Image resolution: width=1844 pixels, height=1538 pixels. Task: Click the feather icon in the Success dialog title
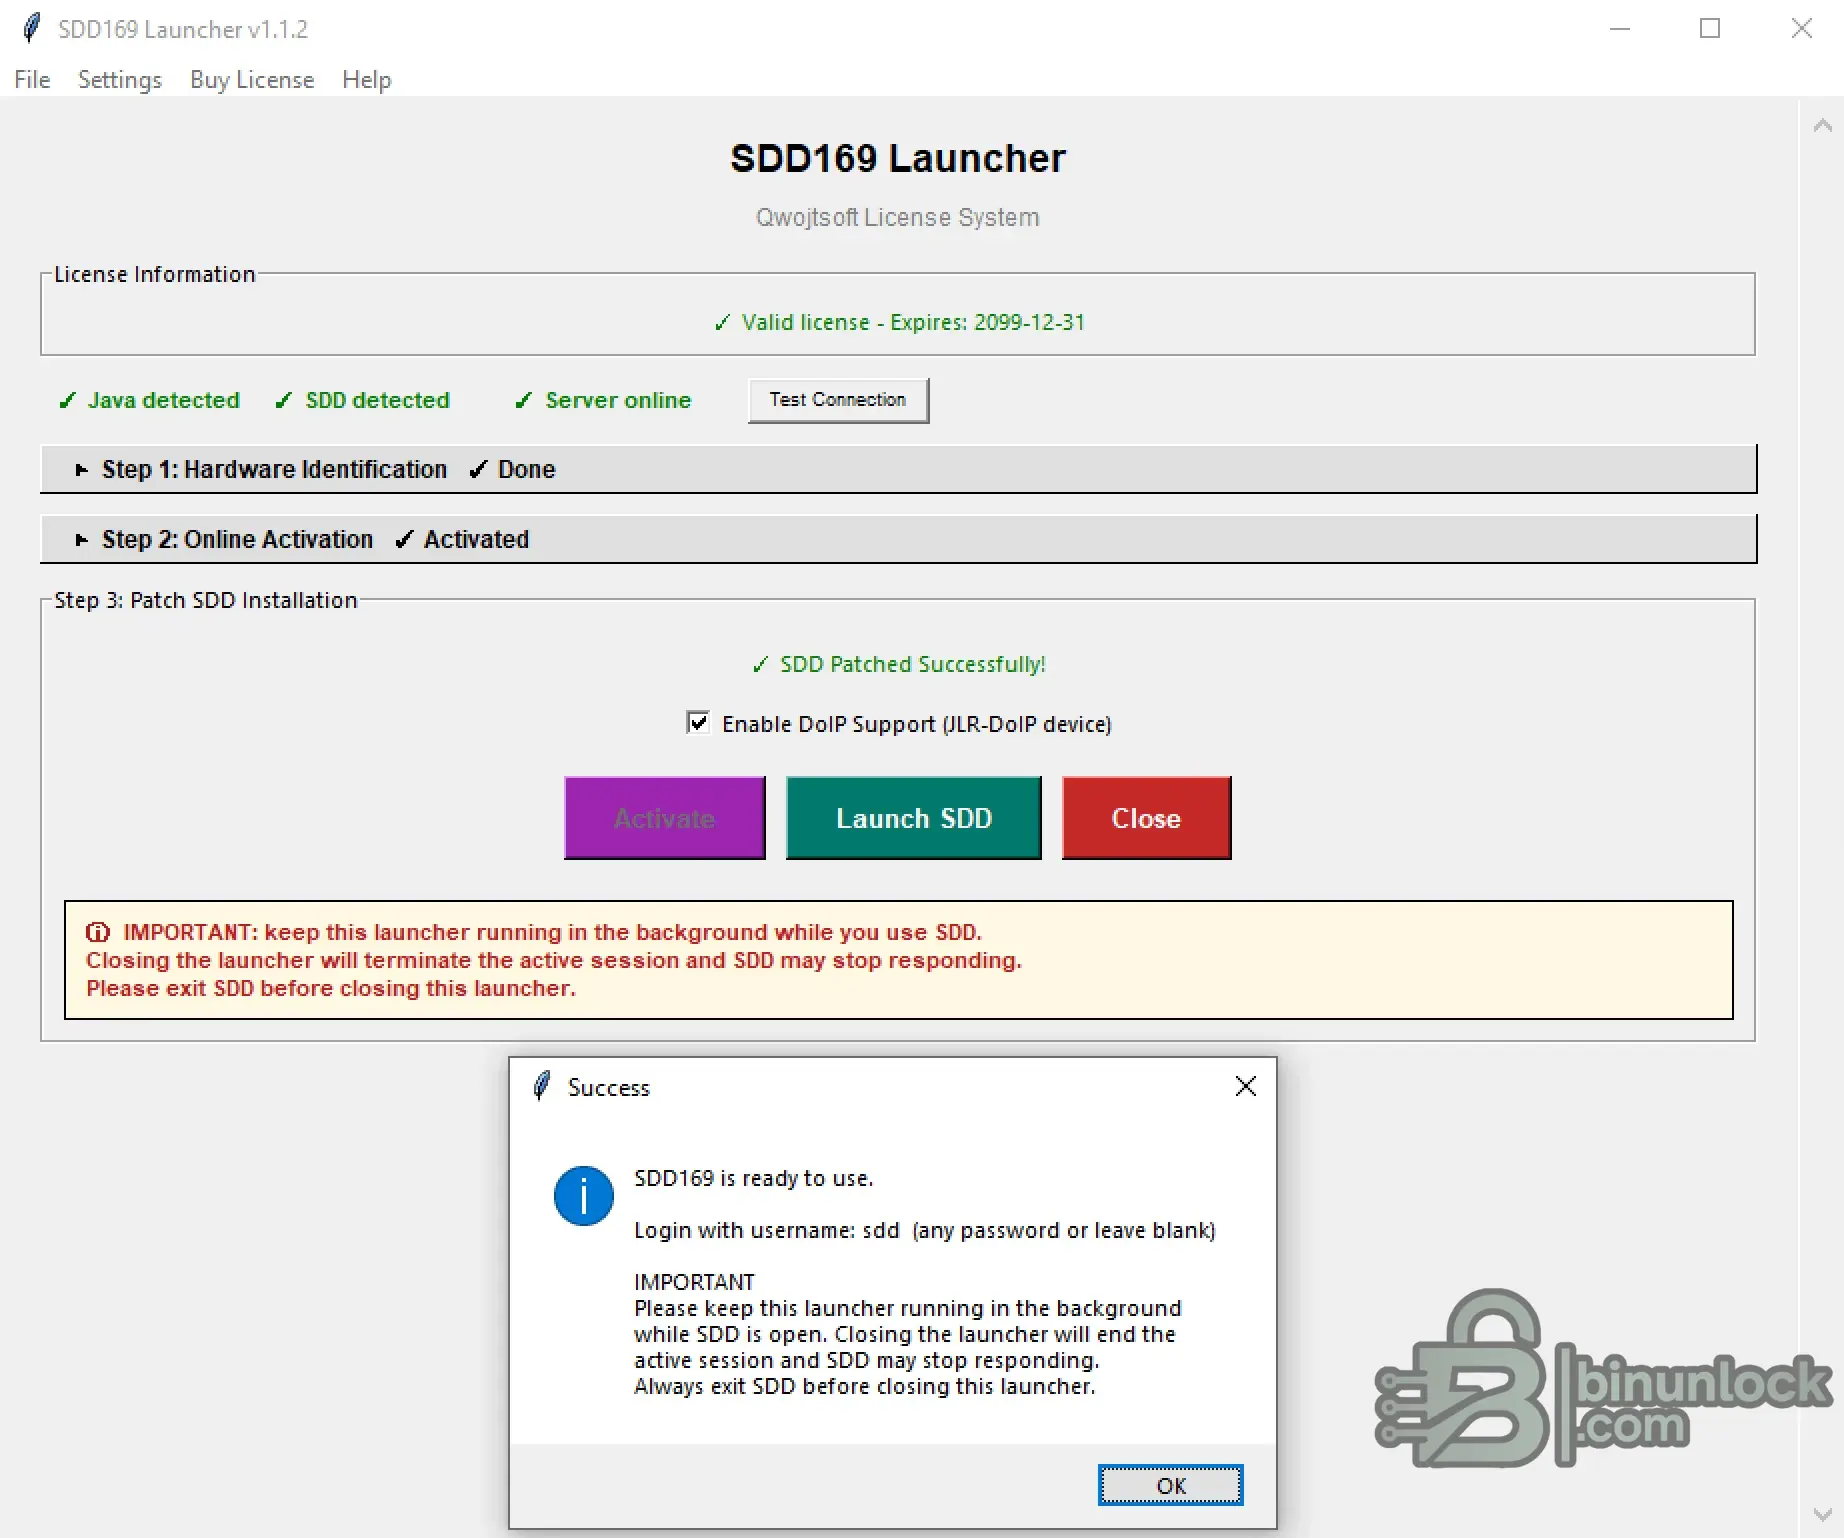click(542, 1086)
